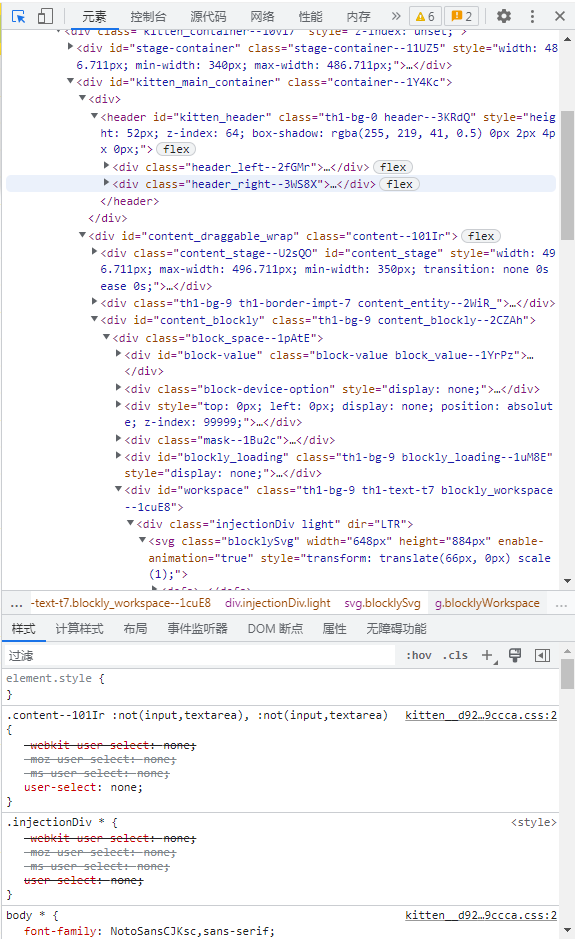
Task: Expand the header_left--2fGMr div node
Action: 107,165
